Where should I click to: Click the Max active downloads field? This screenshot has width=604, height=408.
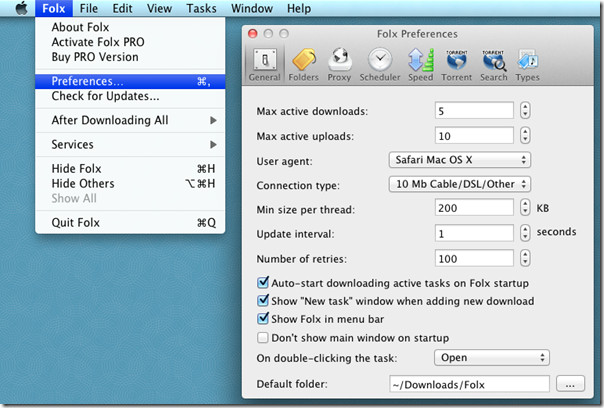click(x=474, y=111)
